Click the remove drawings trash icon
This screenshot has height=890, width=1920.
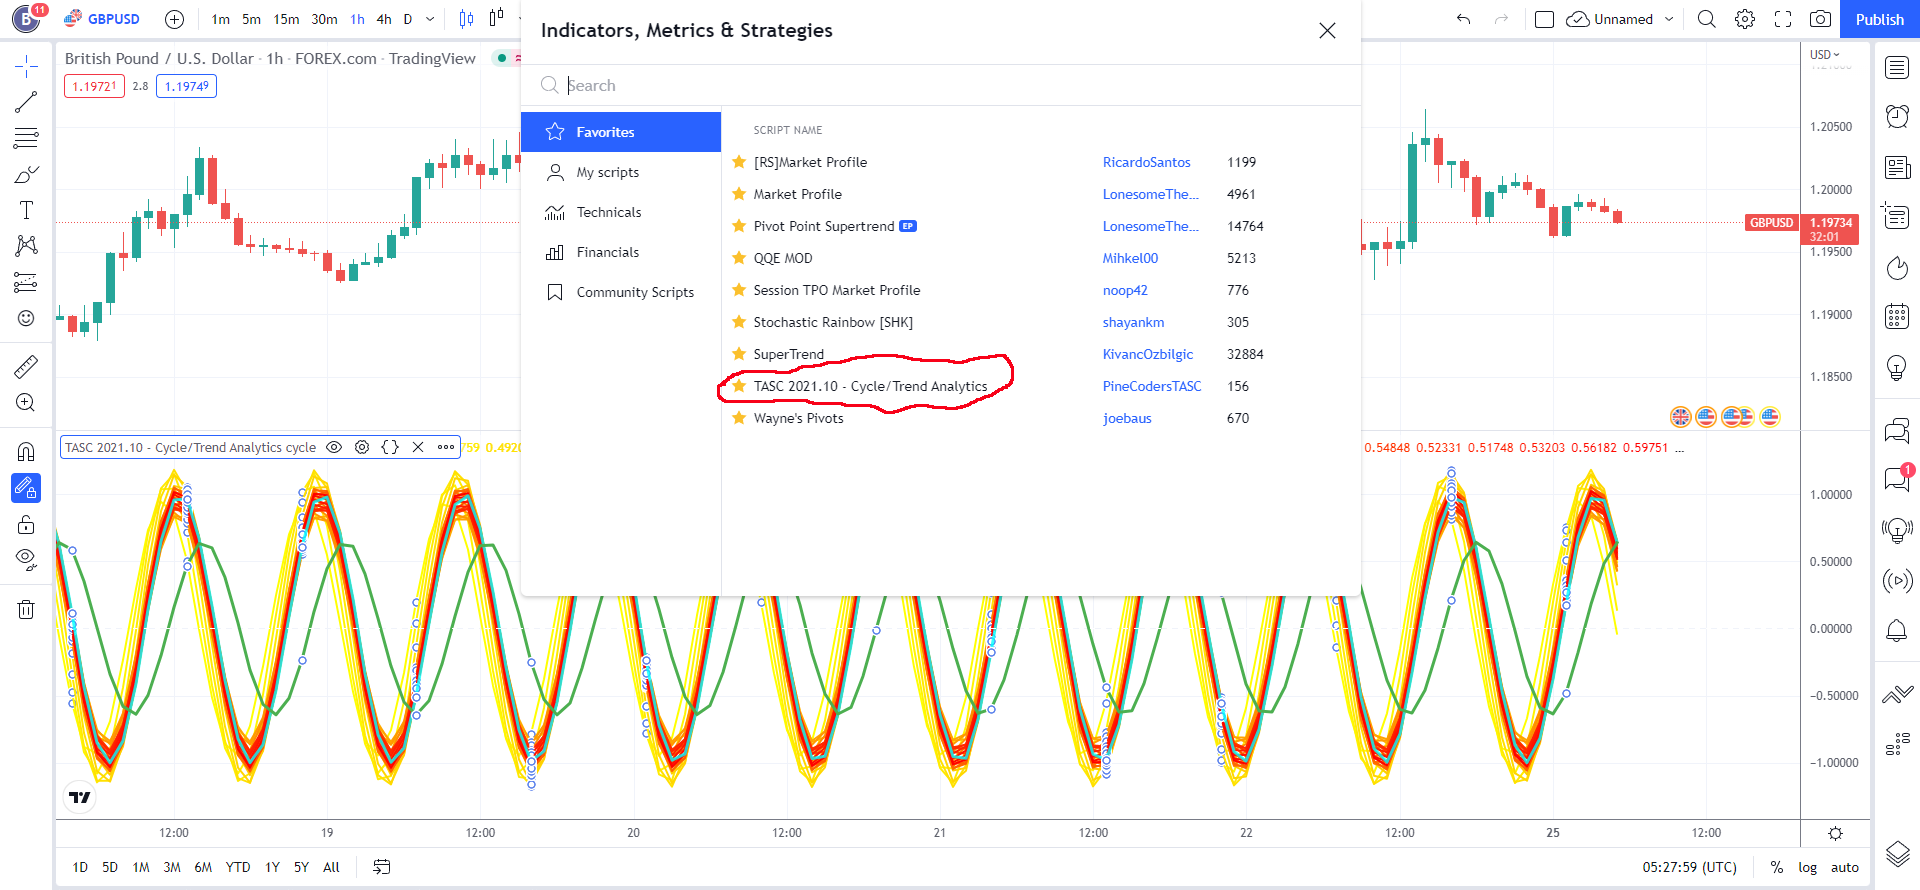click(x=26, y=609)
